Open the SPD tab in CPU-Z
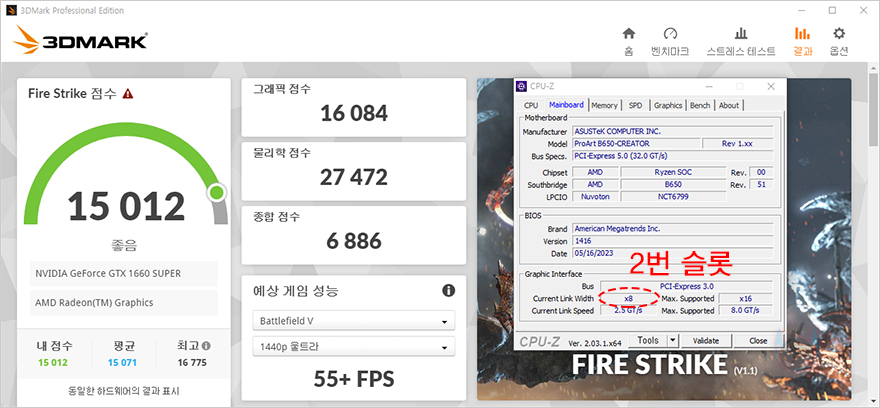The width and height of the screenshot is (880, 408). pos(635,105)
